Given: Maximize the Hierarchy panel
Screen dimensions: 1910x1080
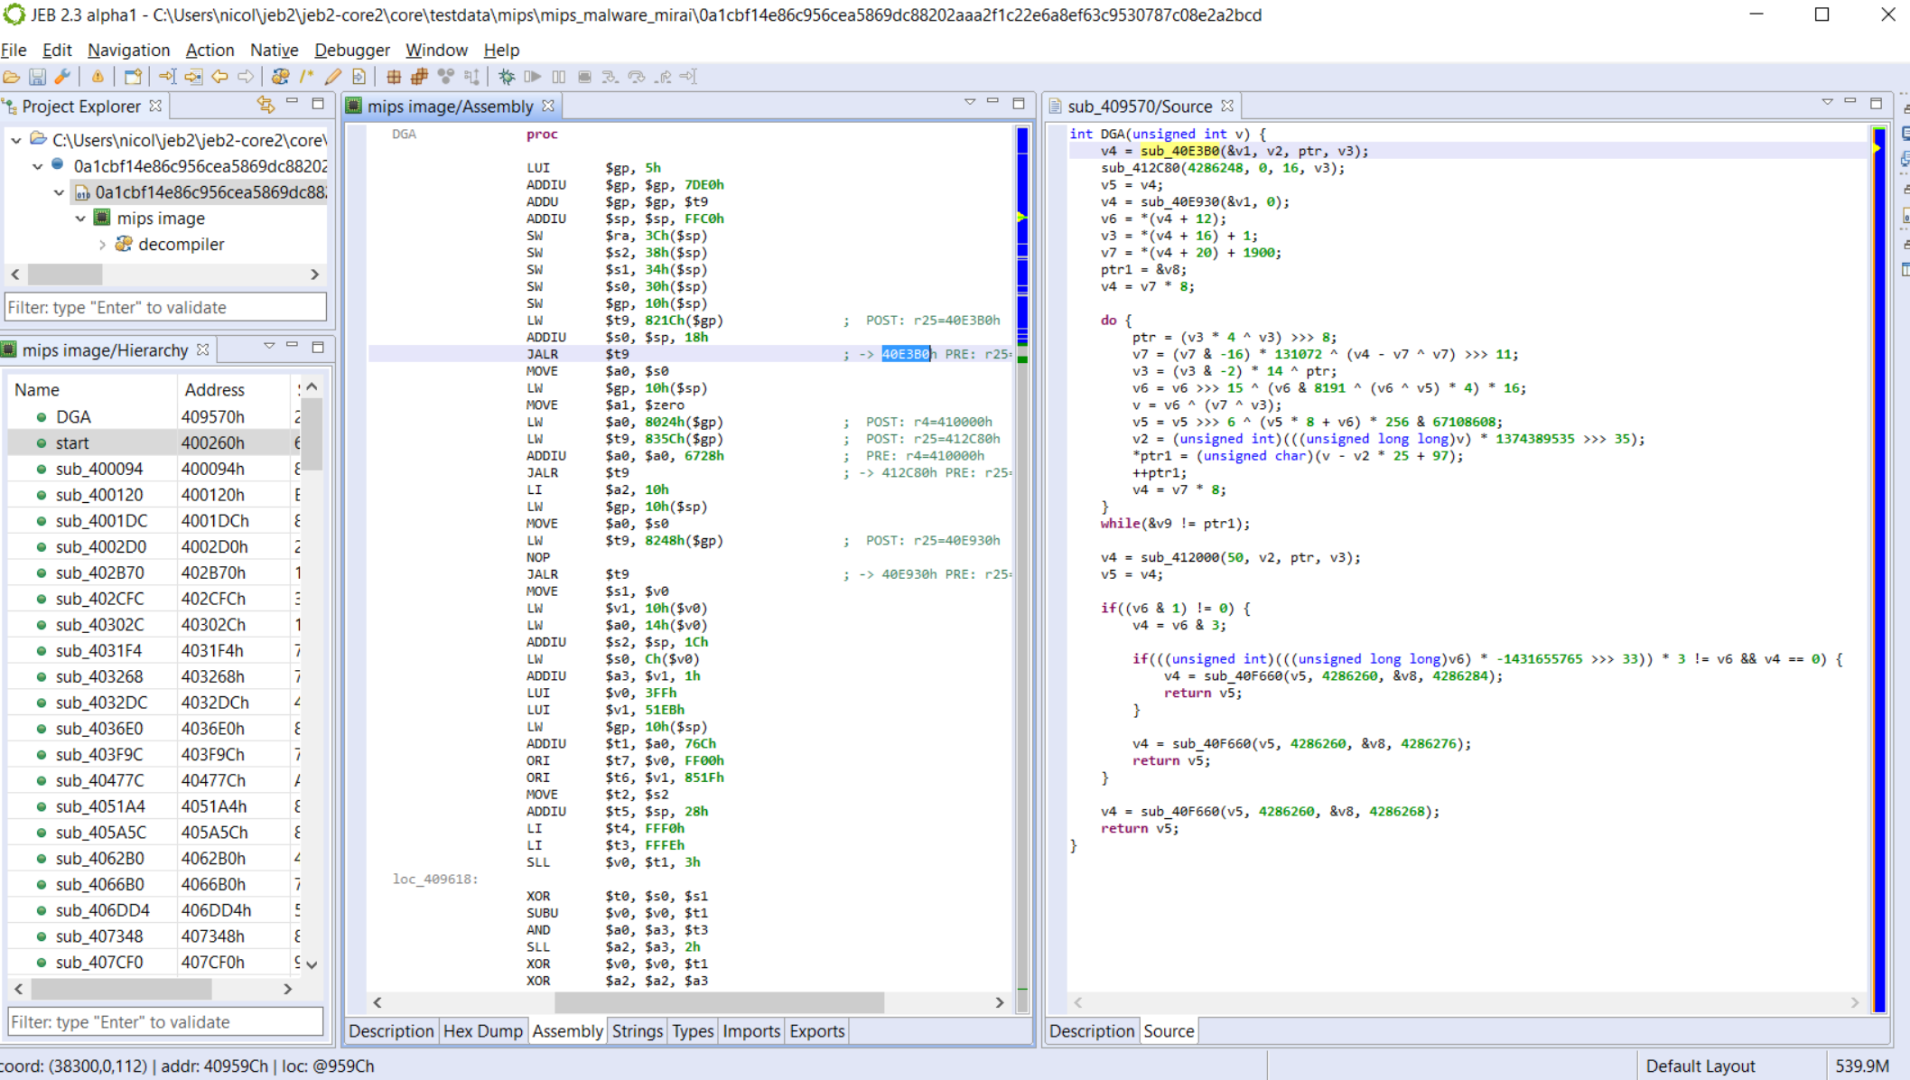Looking at the screenshot, I should point(318,347).
